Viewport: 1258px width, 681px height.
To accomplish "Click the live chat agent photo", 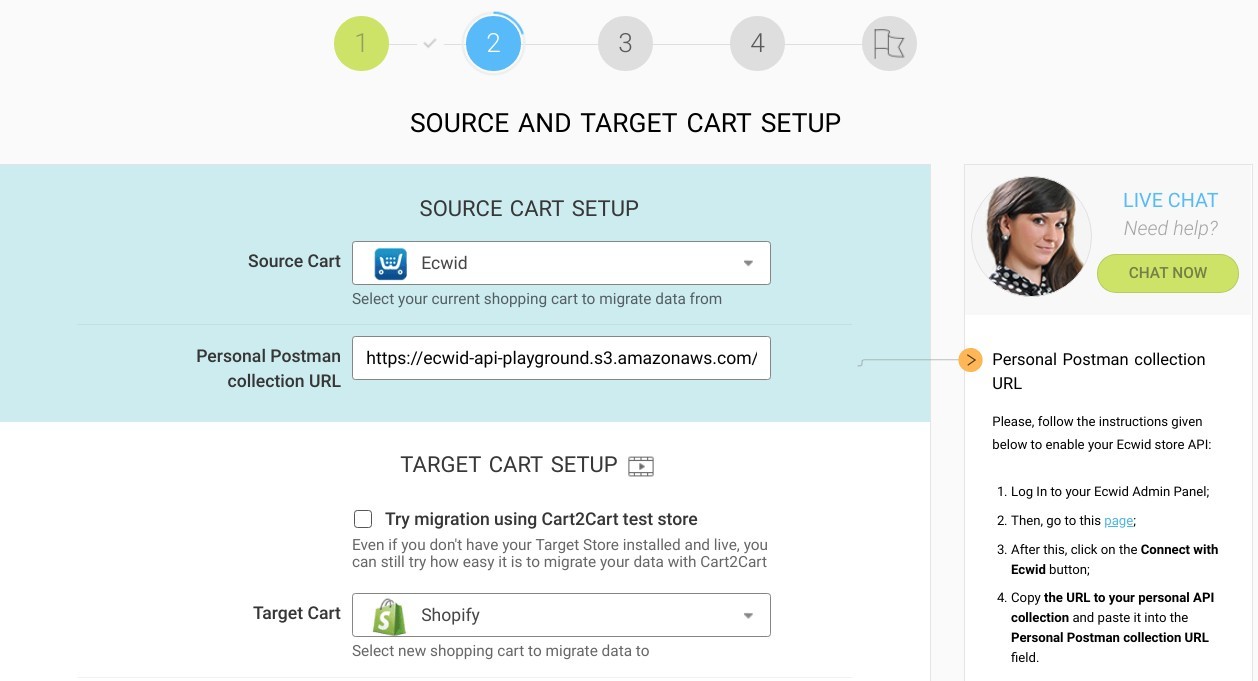I will [x=1031, y=237].
